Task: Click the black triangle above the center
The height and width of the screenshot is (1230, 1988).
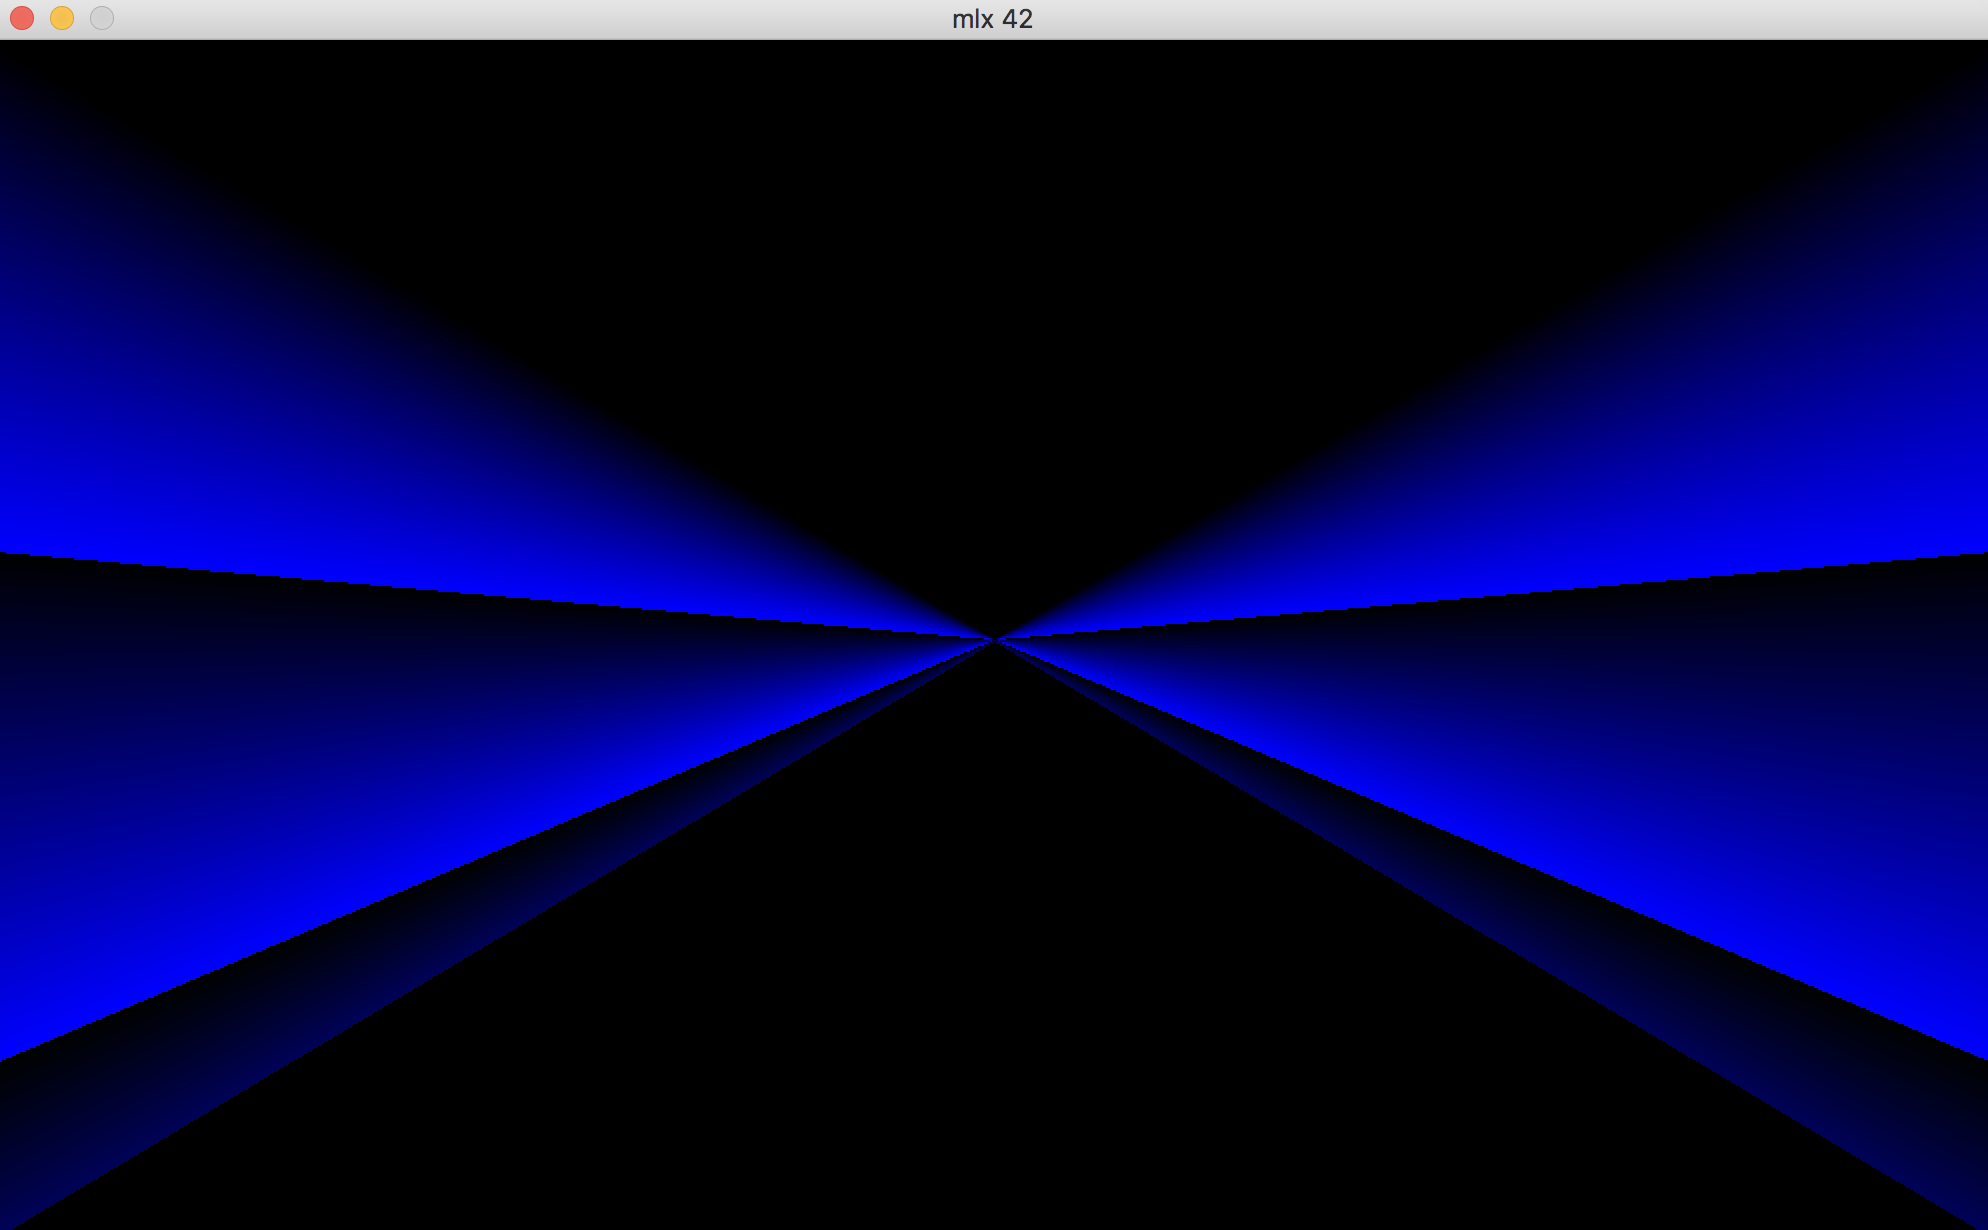Action: 994,300
